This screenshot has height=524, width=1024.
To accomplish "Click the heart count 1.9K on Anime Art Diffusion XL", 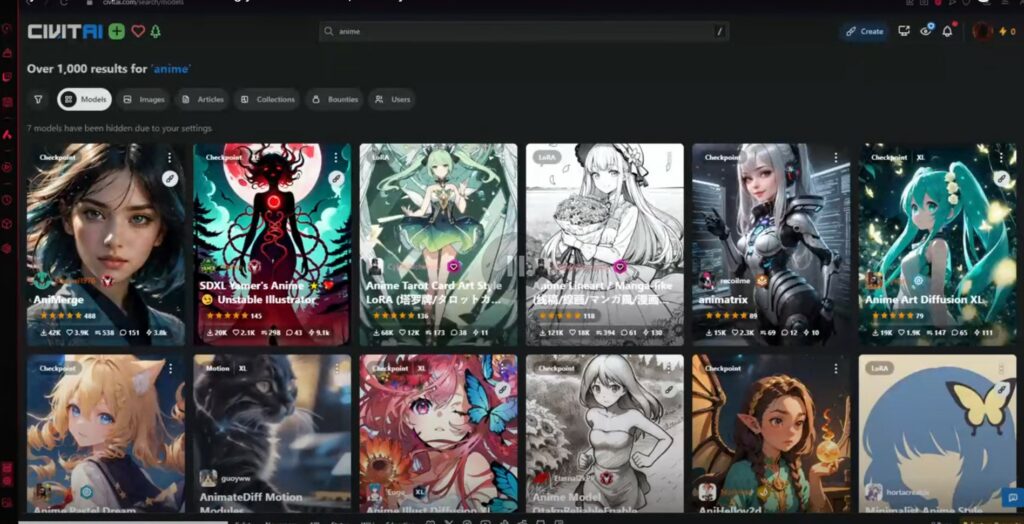I will 911,333.
